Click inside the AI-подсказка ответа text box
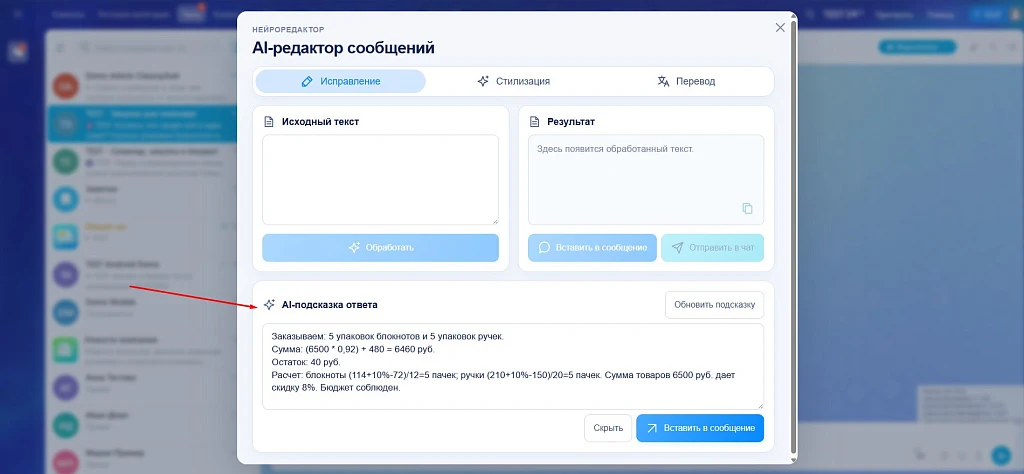This screenshot has width=1024, height=474. [513, 366]
